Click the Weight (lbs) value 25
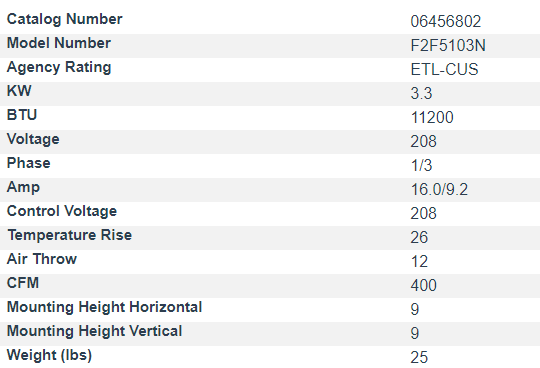The image size is (540, 368). pyautogui.click(x=419, y=357)
